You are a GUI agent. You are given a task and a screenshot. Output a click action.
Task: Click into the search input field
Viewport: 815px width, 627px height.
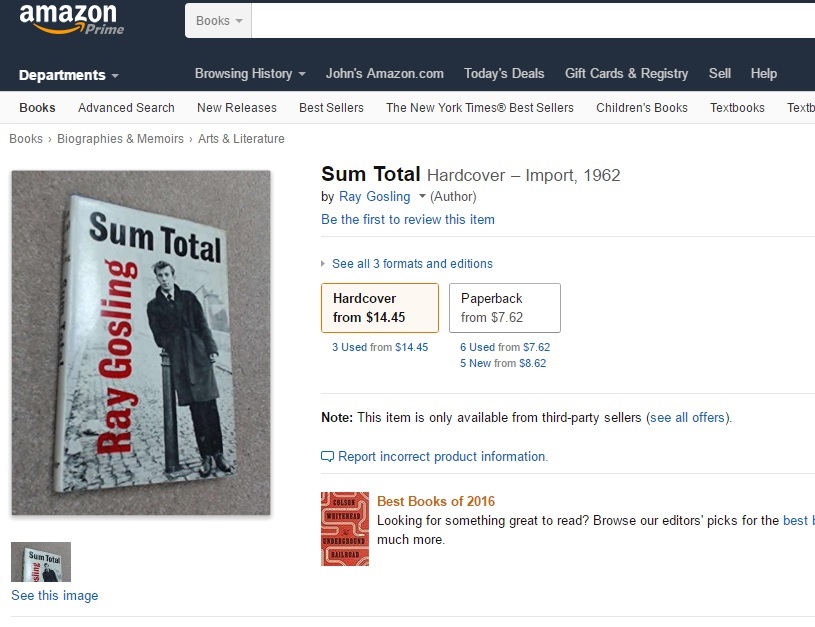pyautogui.click(x=530, y=21)
